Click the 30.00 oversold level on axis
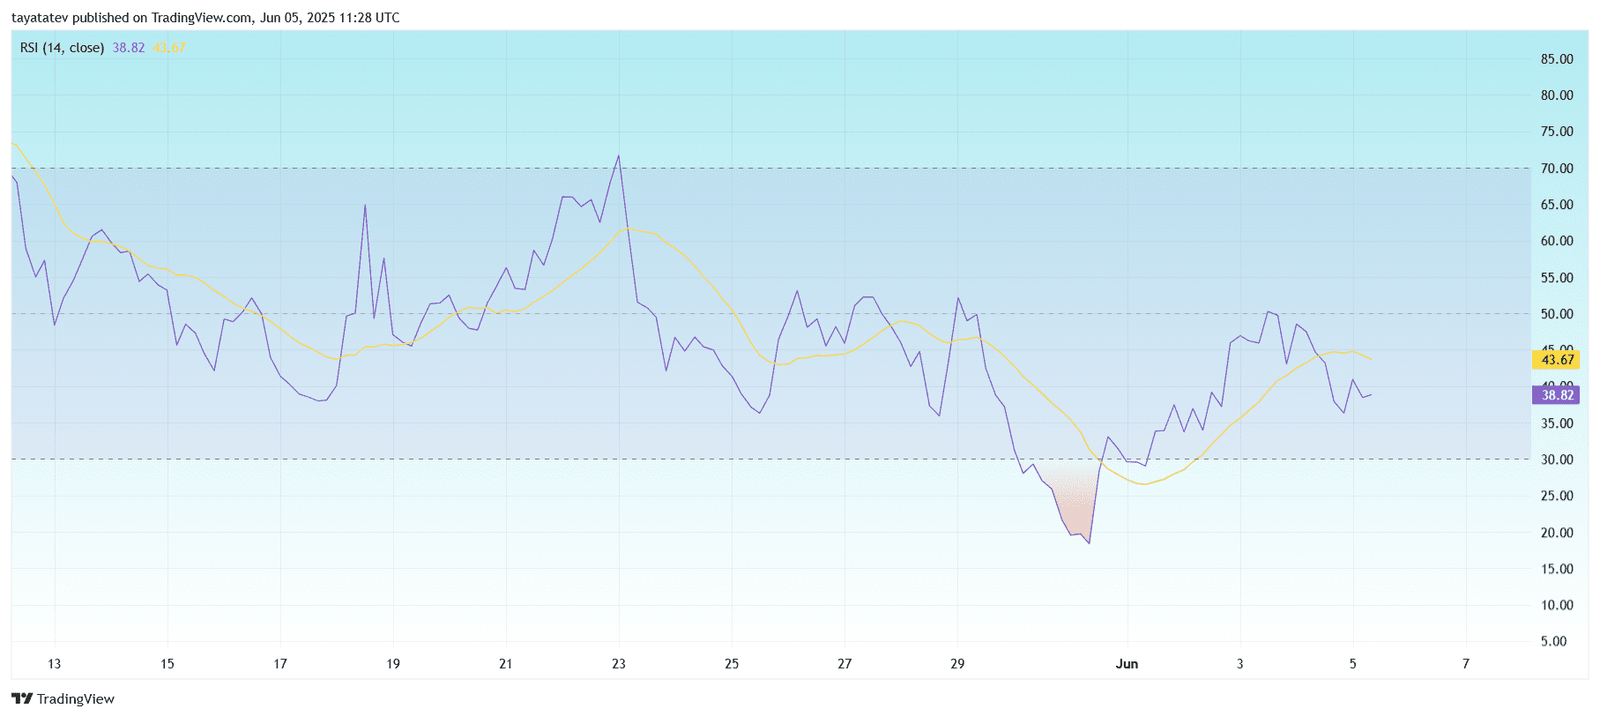The width and height of the screenshot is (1600, 718). 1557,459
